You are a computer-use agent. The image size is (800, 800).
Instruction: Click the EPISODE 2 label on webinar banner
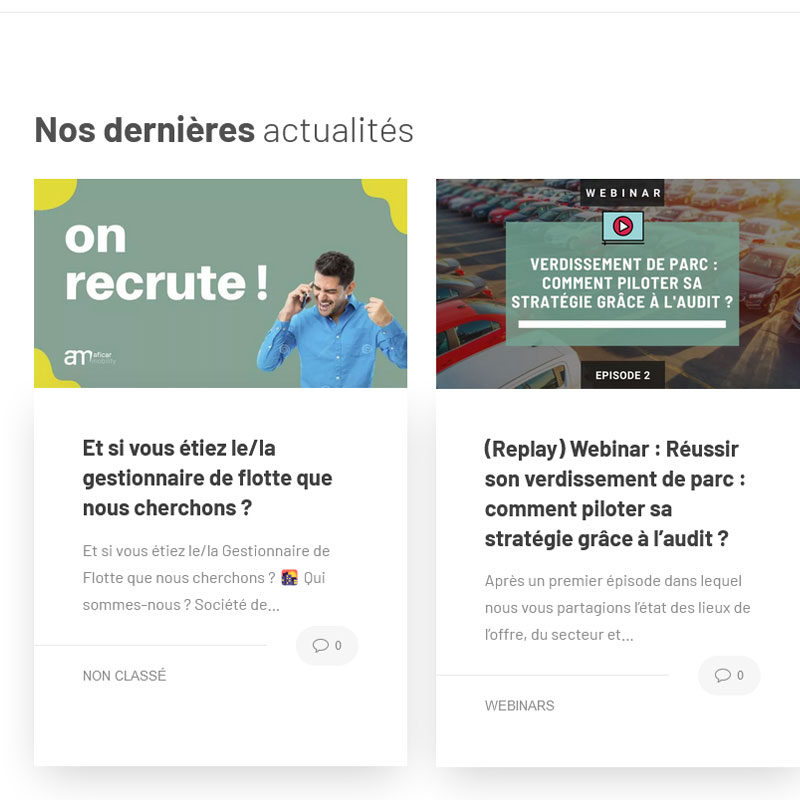(x=622, y=375)
